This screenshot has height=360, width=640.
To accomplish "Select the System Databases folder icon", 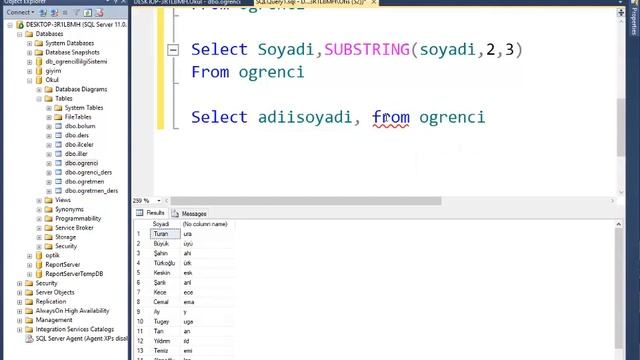I will (x=39, y=43).
